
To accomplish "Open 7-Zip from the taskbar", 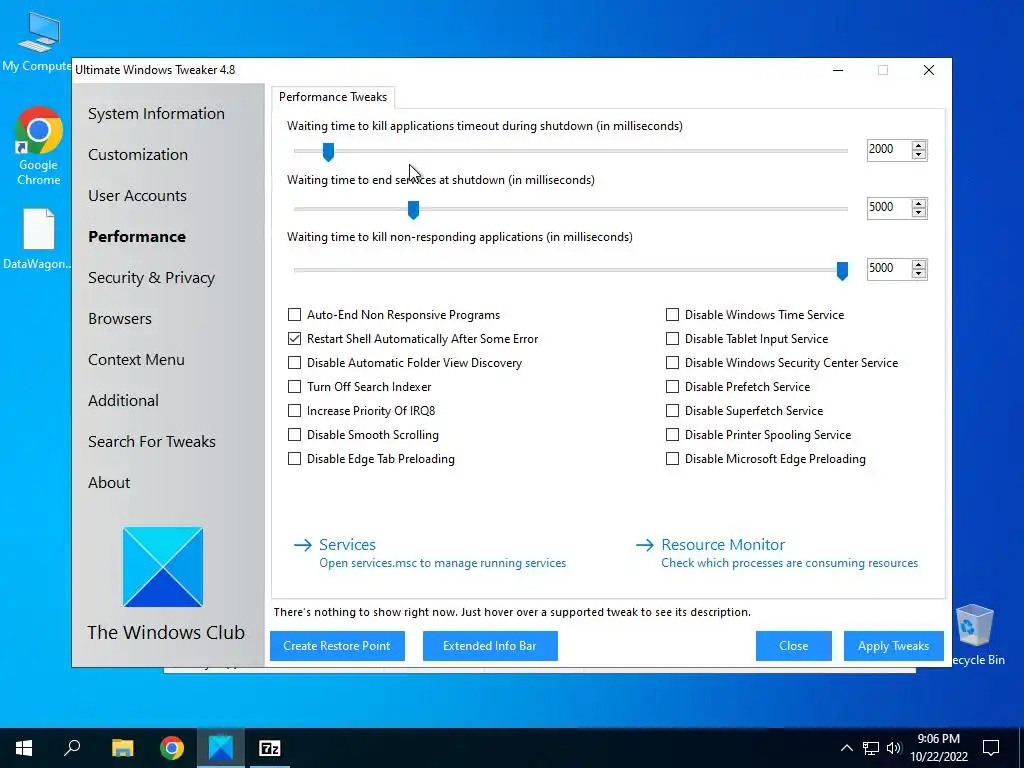I will (x=270, y=748).
